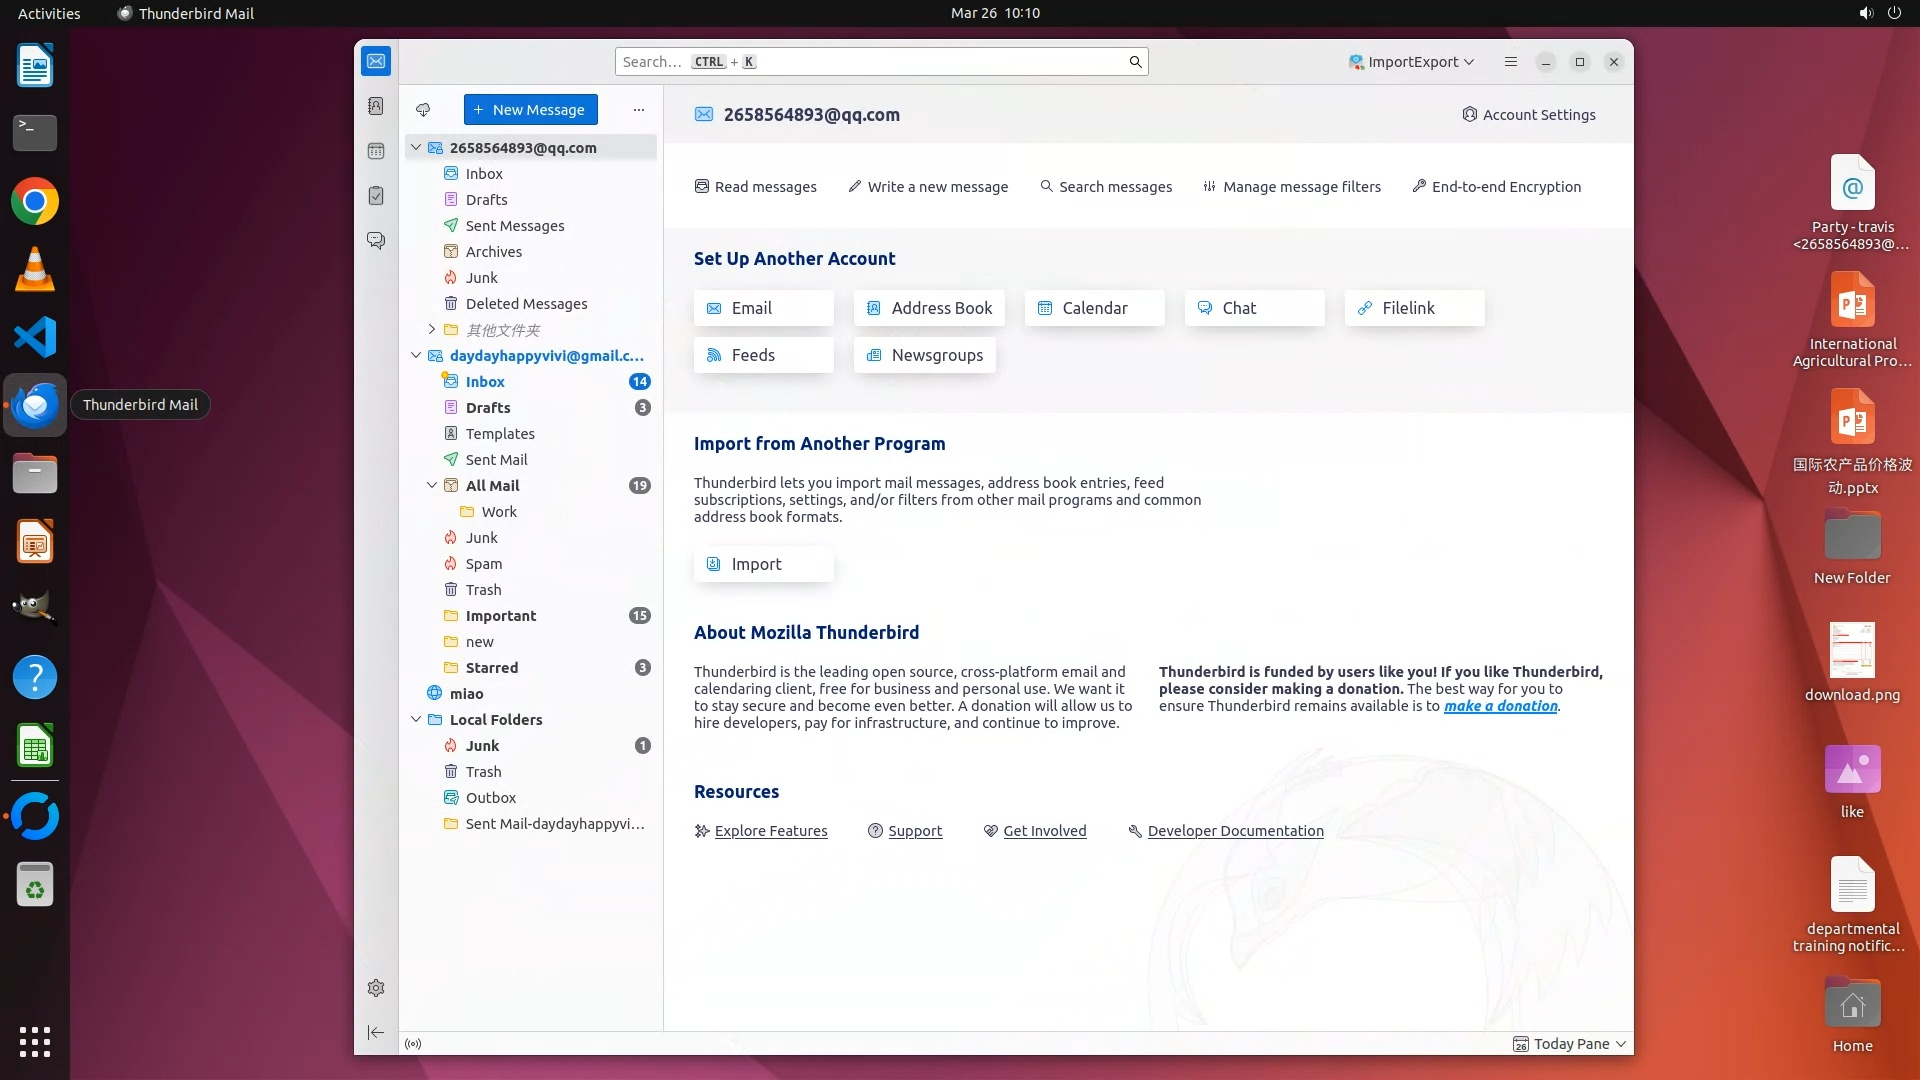Image resolution: width=1920 pixels, height=1080 pixels.
Task: Click the online status icon in the status bar
Action: click(x=413, y=1044)
